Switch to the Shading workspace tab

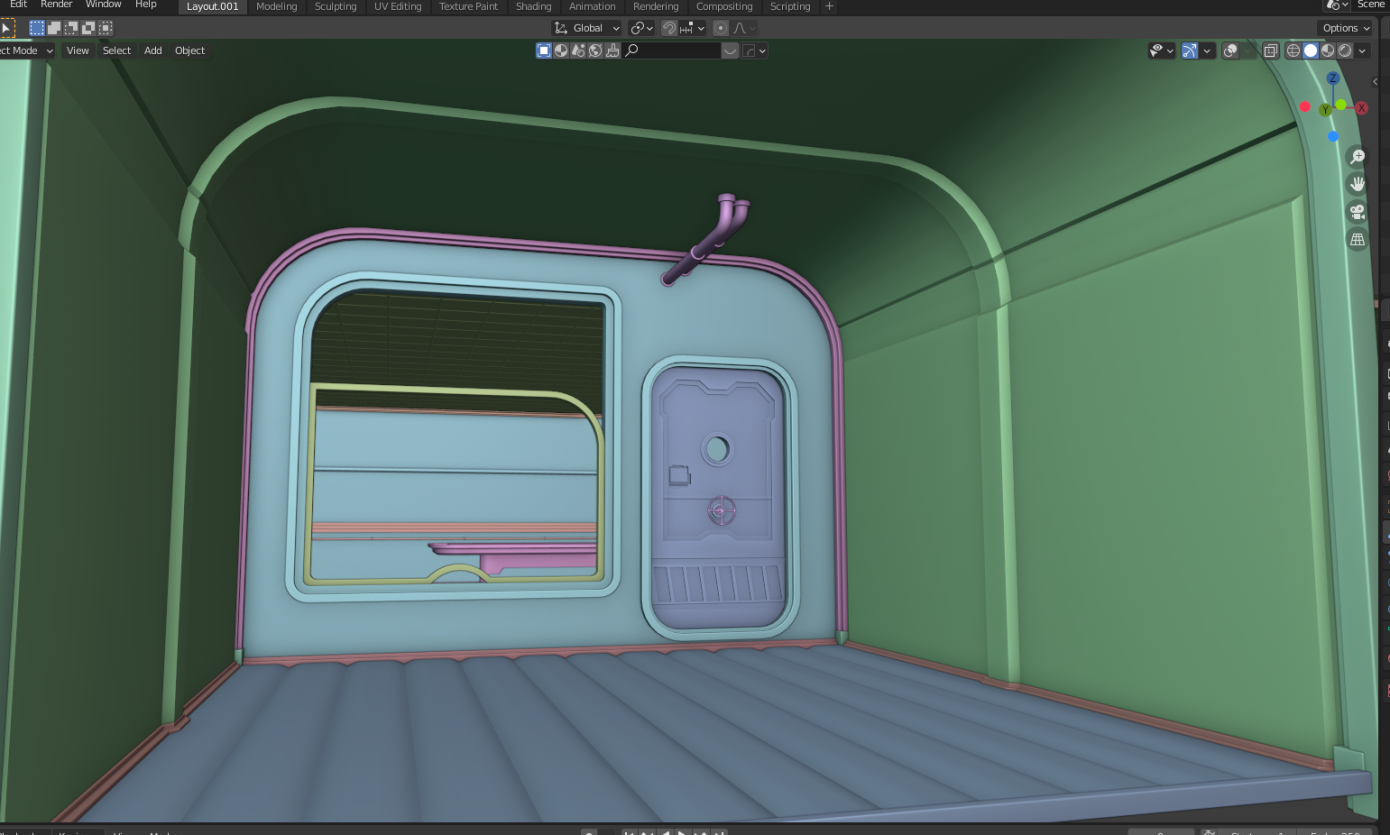533,6
